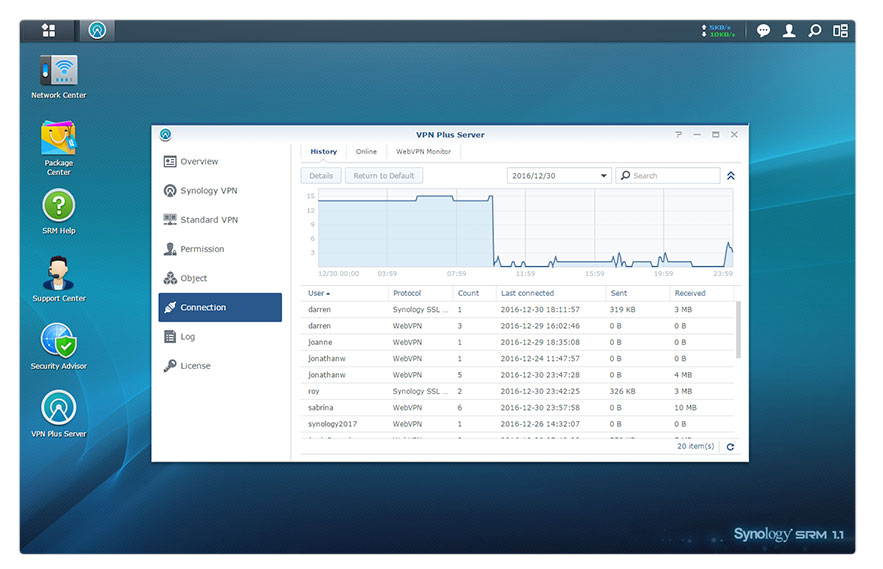Click the Return to Default button
The height and width of the screenshot is (569, 883).
[383, 176]
